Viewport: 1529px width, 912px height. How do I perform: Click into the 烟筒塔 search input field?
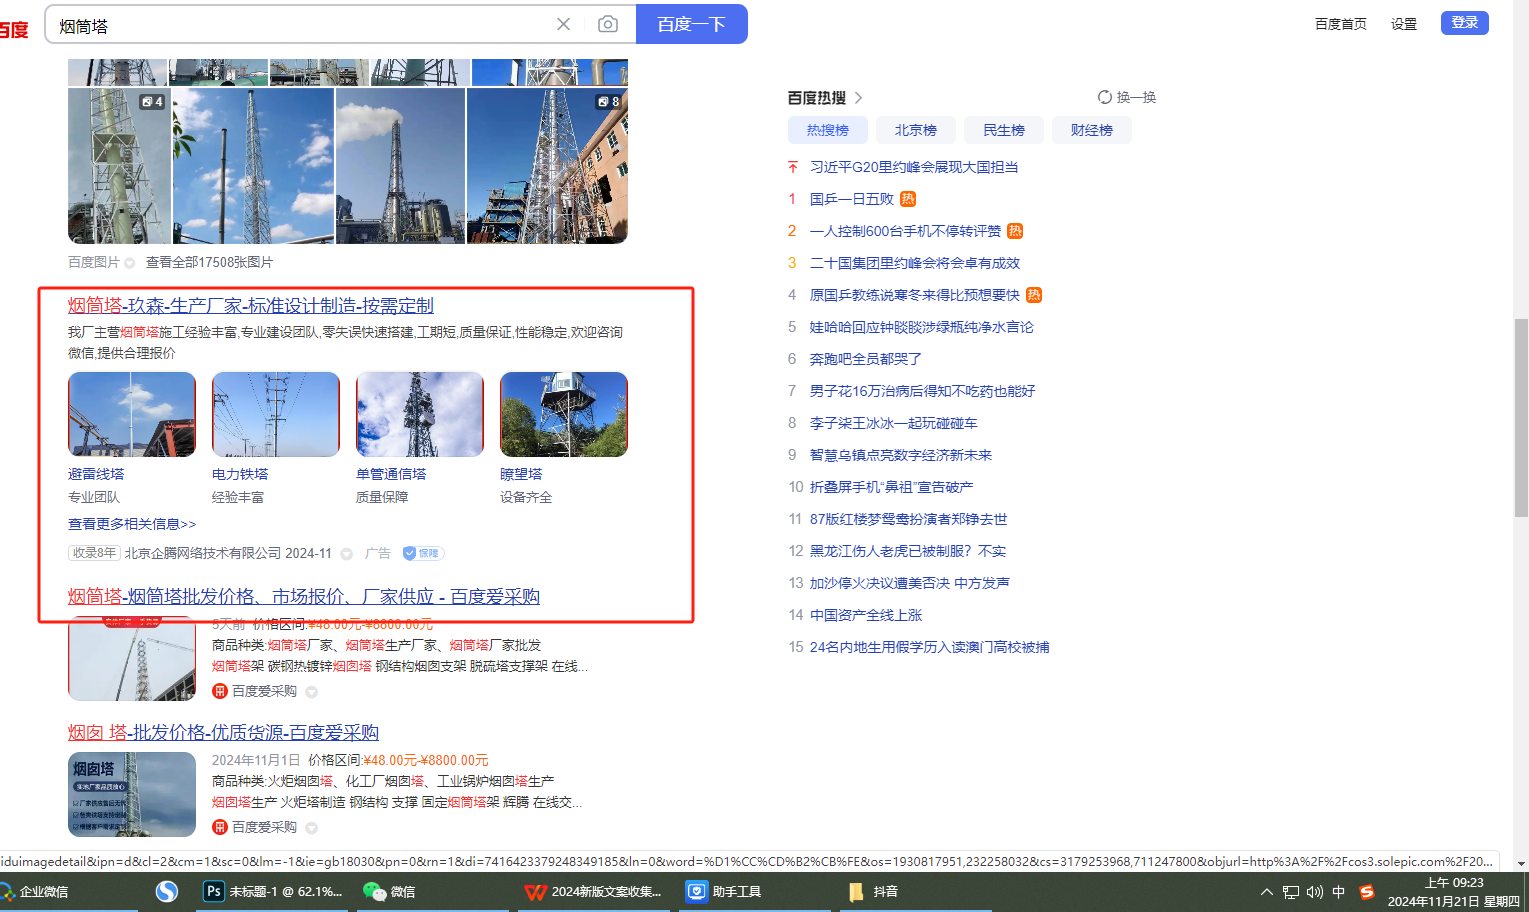coord(300,25)
